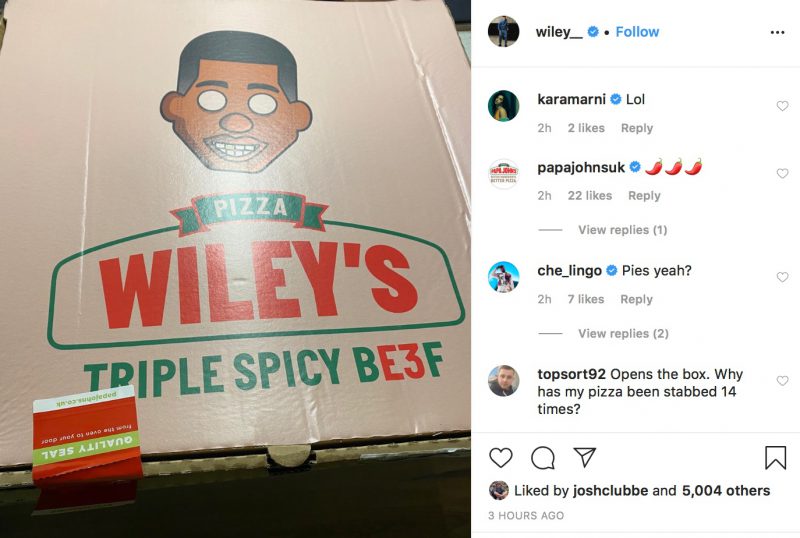Viewport: 800px width, 538px height.
Task: Open joshclubbe's profile from the liked-by line
Action: [610, 491]
